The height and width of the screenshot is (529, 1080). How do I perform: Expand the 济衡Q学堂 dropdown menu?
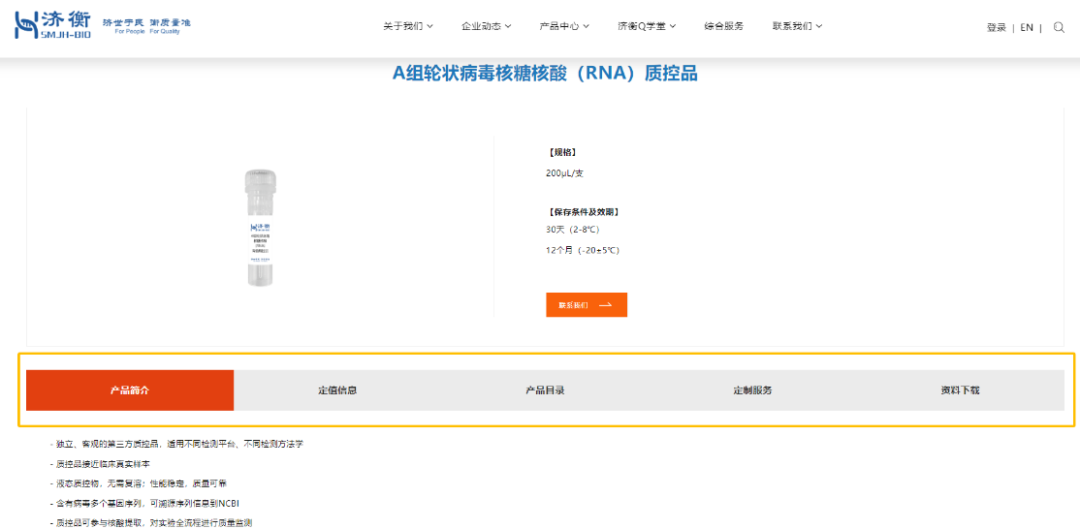pyautogui.click(x=647, y=27)
